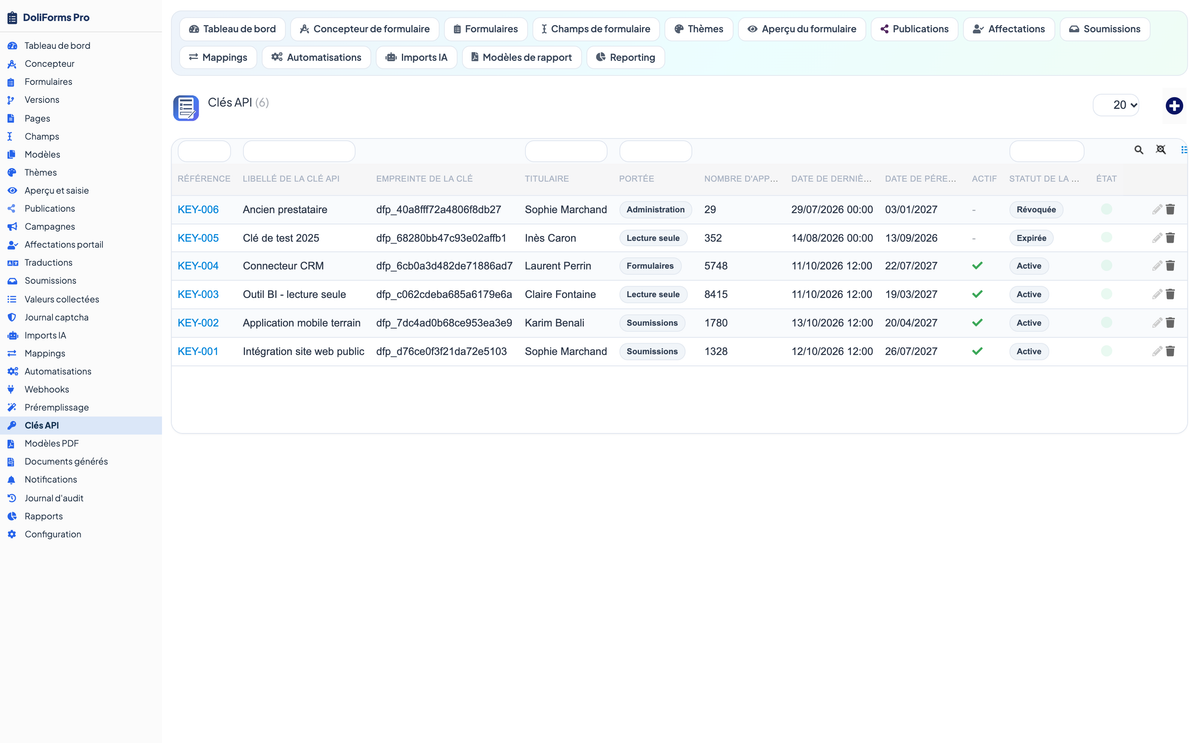Open the rows-per-page dropdown showing 20
1200x743 pixels.
coord(1117,105)
